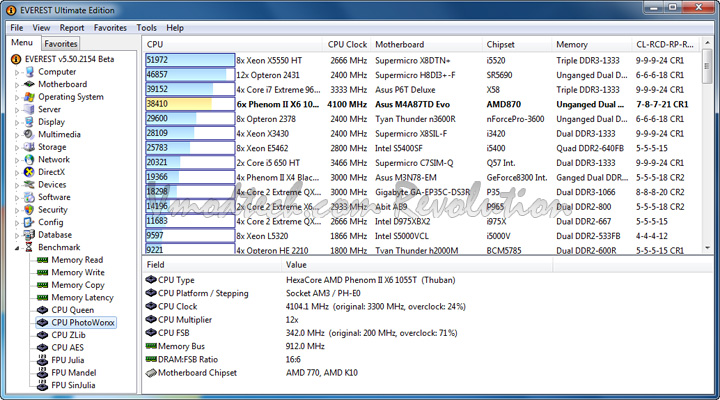Click the Benchmark hourglass icon
The height and width of the screenshot is (400, 720).
[x=29, y=247]
